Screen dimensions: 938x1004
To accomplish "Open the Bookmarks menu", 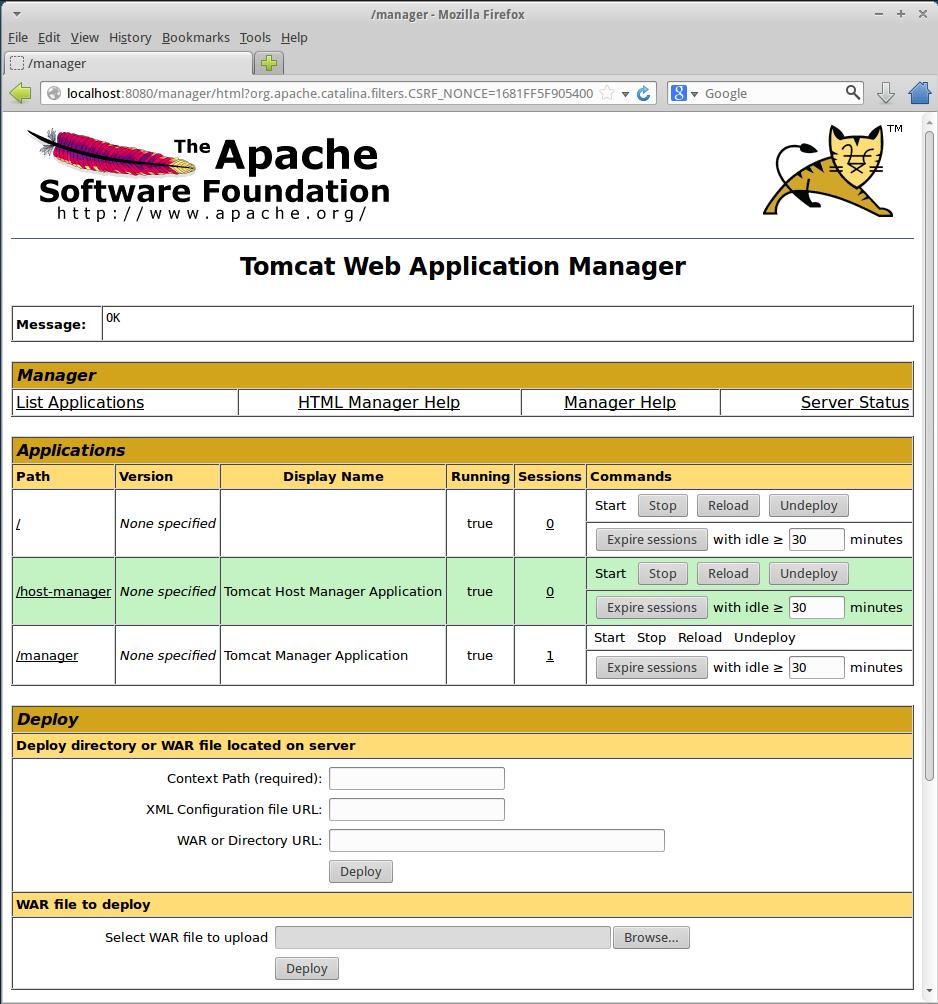I will point(195,37).
